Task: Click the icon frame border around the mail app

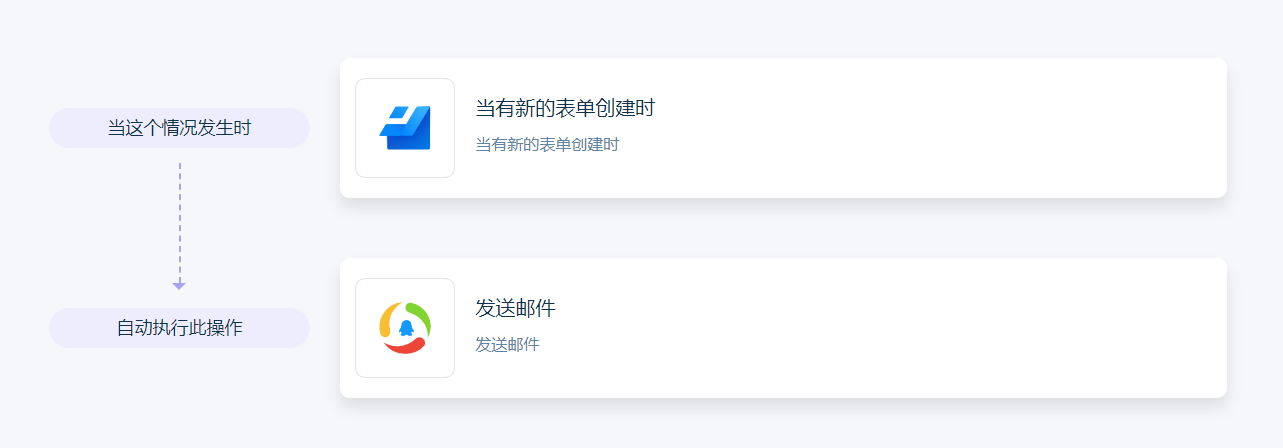Action: pos(356,328)
